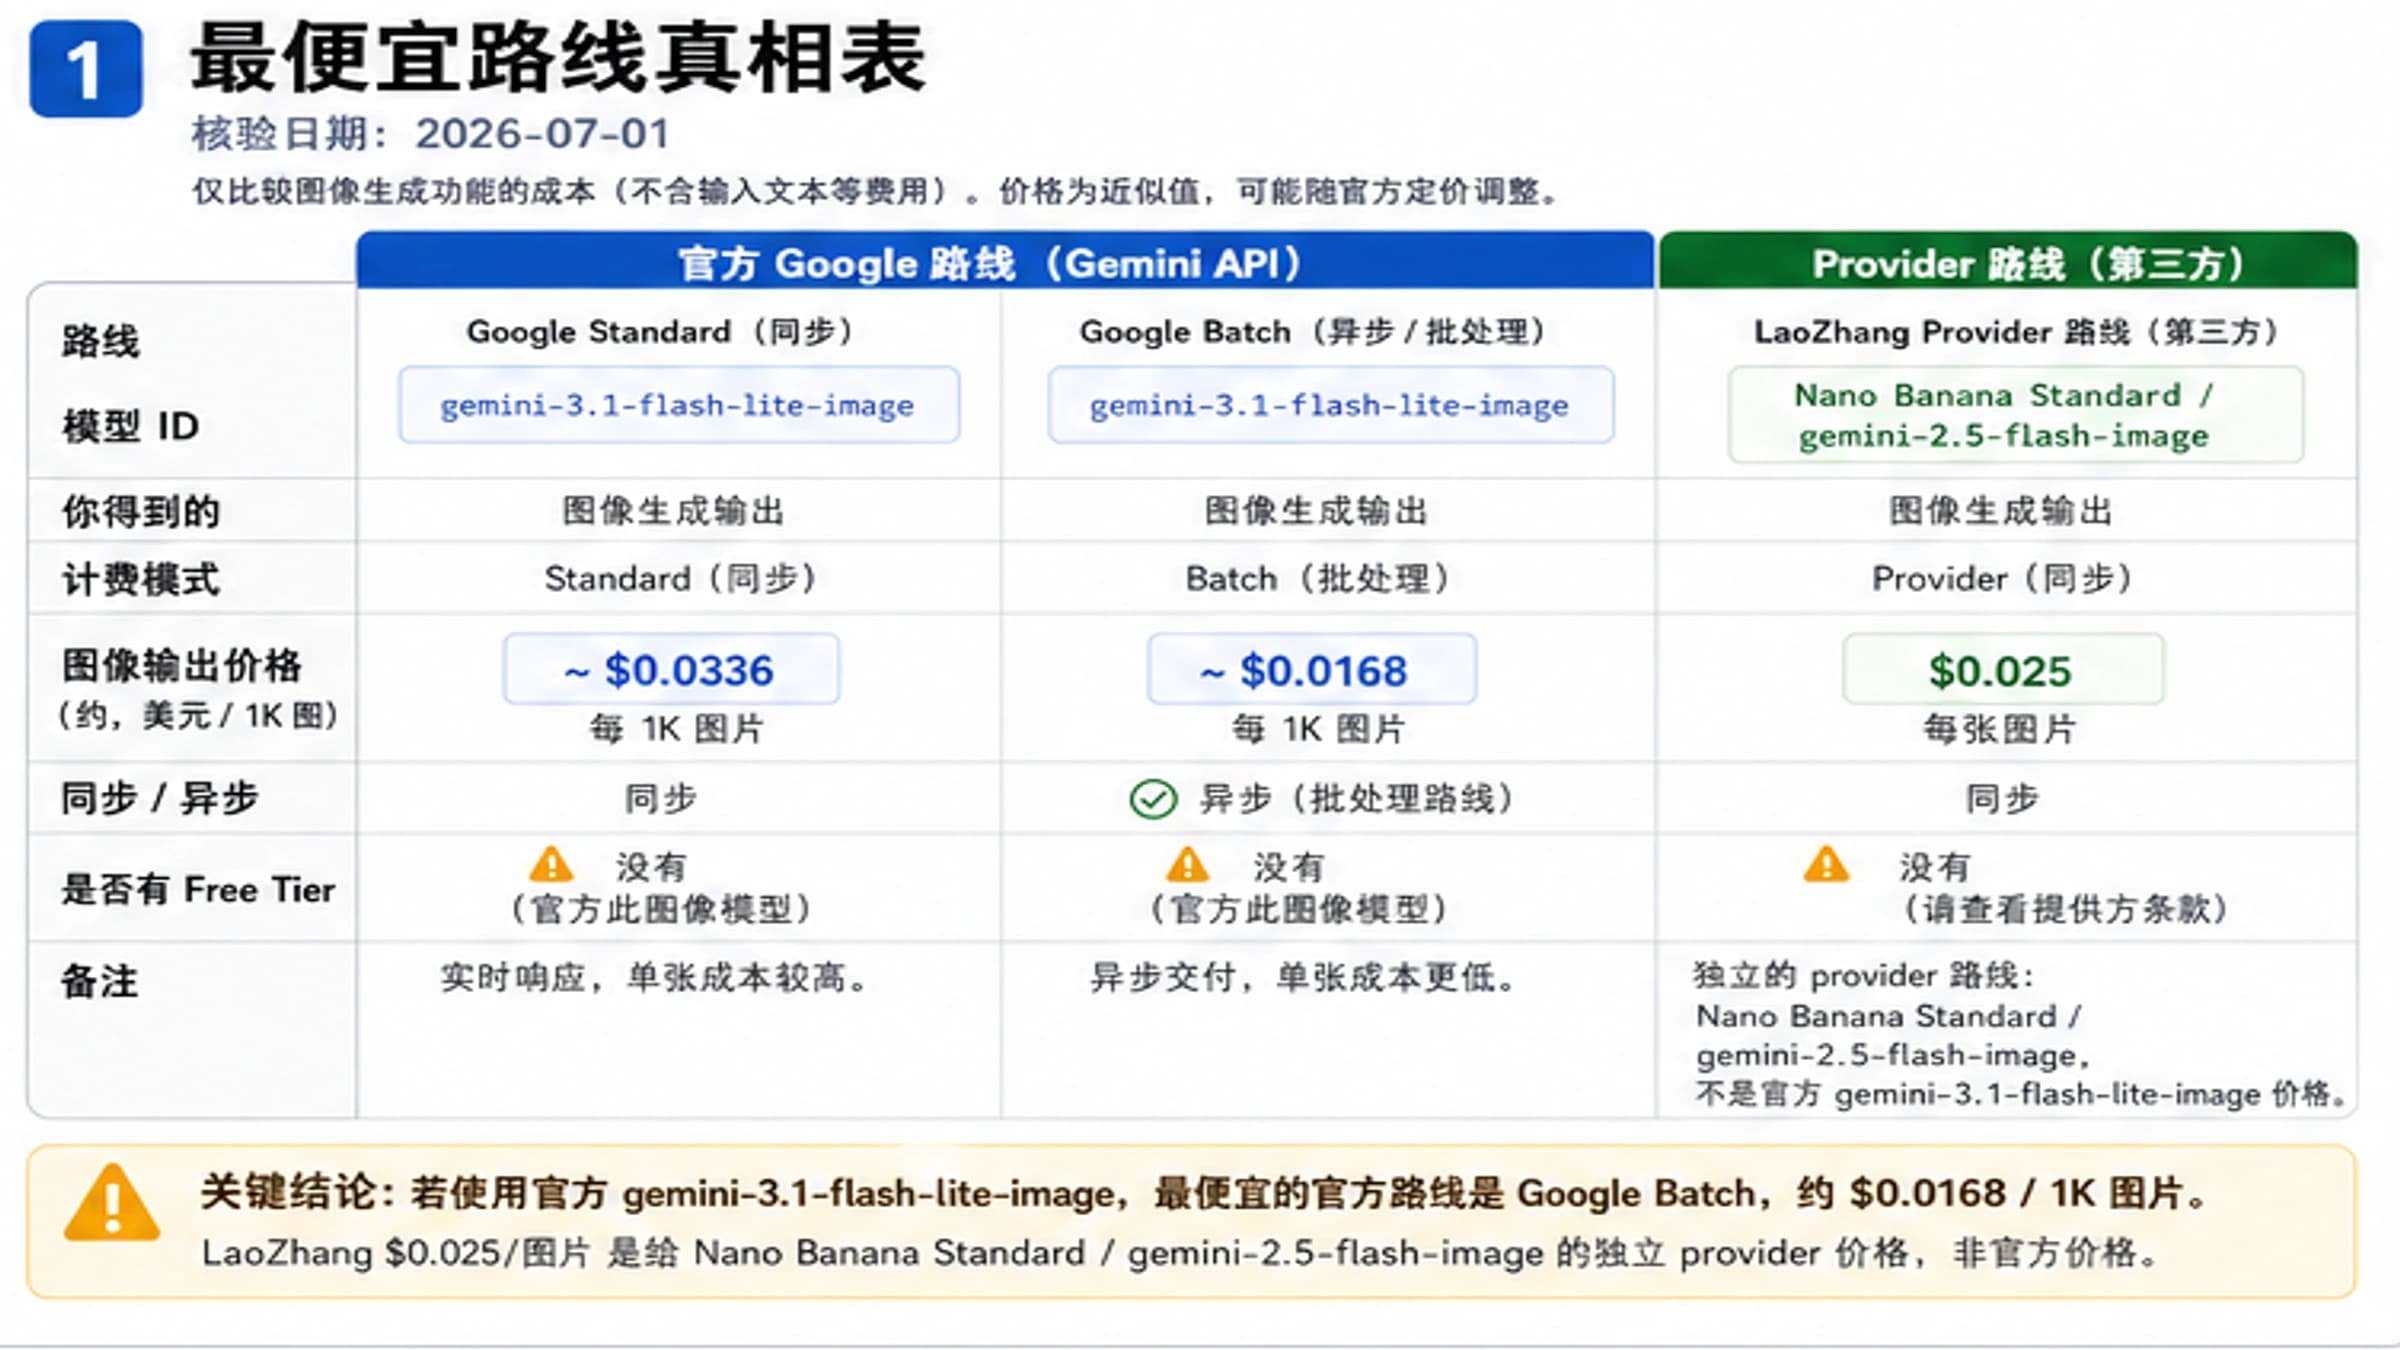This screenshot has height=1350, width=2400.
Task: Click gemini-3.1-flash-lite-image box under Google Batch
Action: coord(1330,405)
